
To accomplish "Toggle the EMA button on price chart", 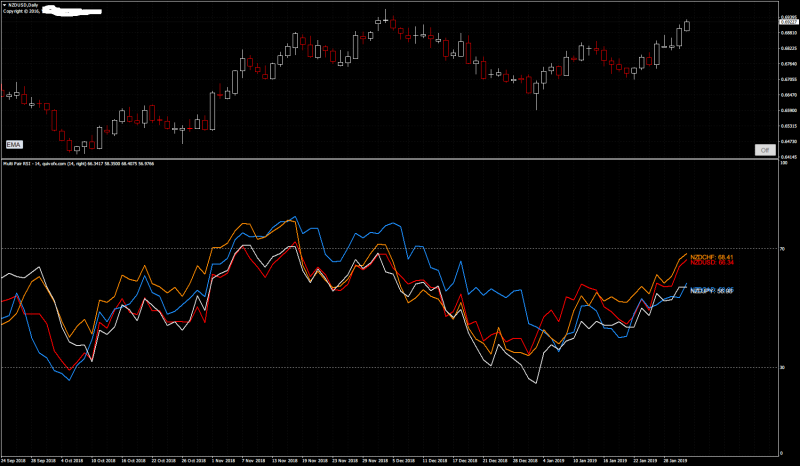I will 14,145.
